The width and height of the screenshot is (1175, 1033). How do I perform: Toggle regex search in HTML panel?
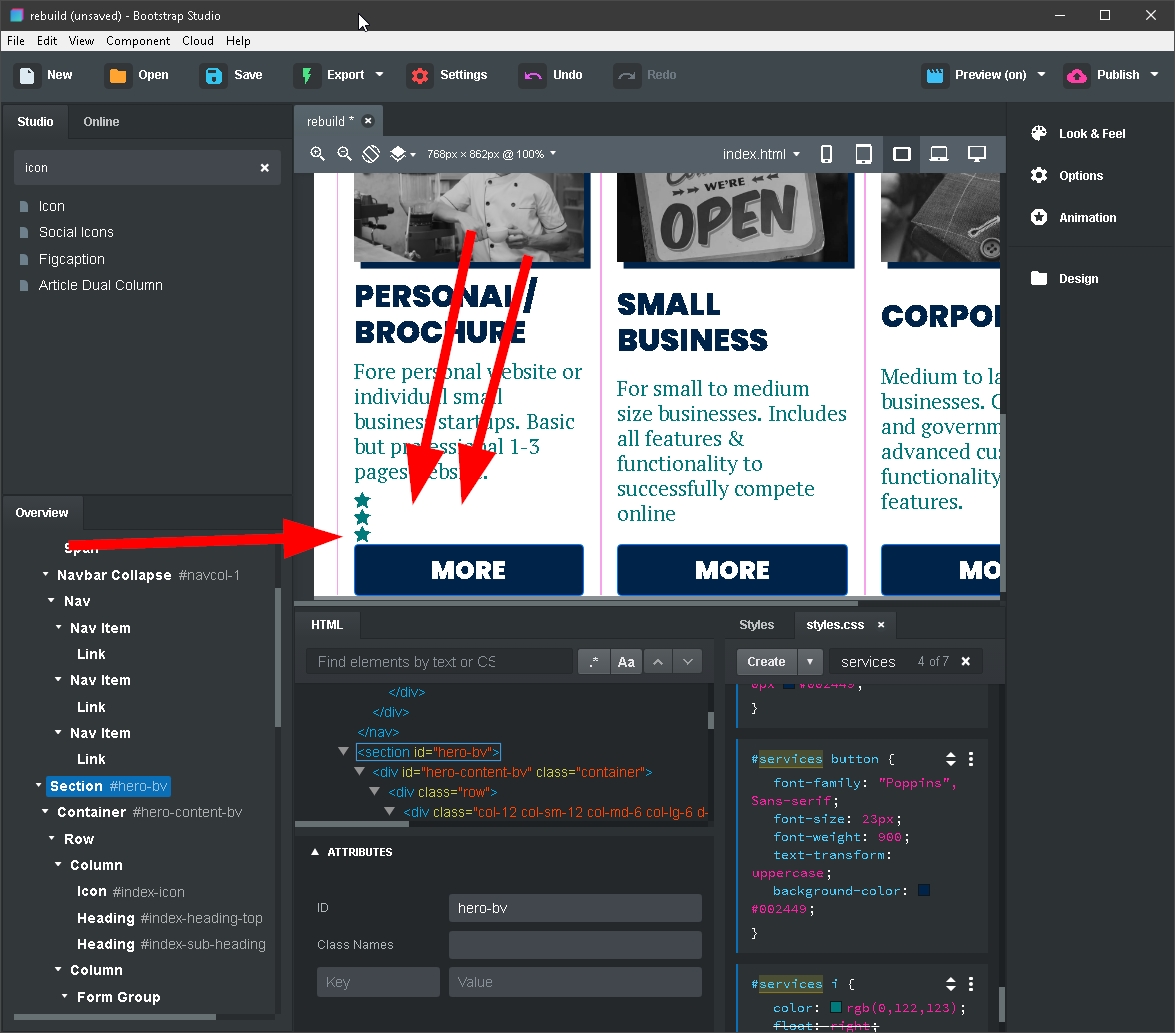pyautogui.click(x=593, y=661)
